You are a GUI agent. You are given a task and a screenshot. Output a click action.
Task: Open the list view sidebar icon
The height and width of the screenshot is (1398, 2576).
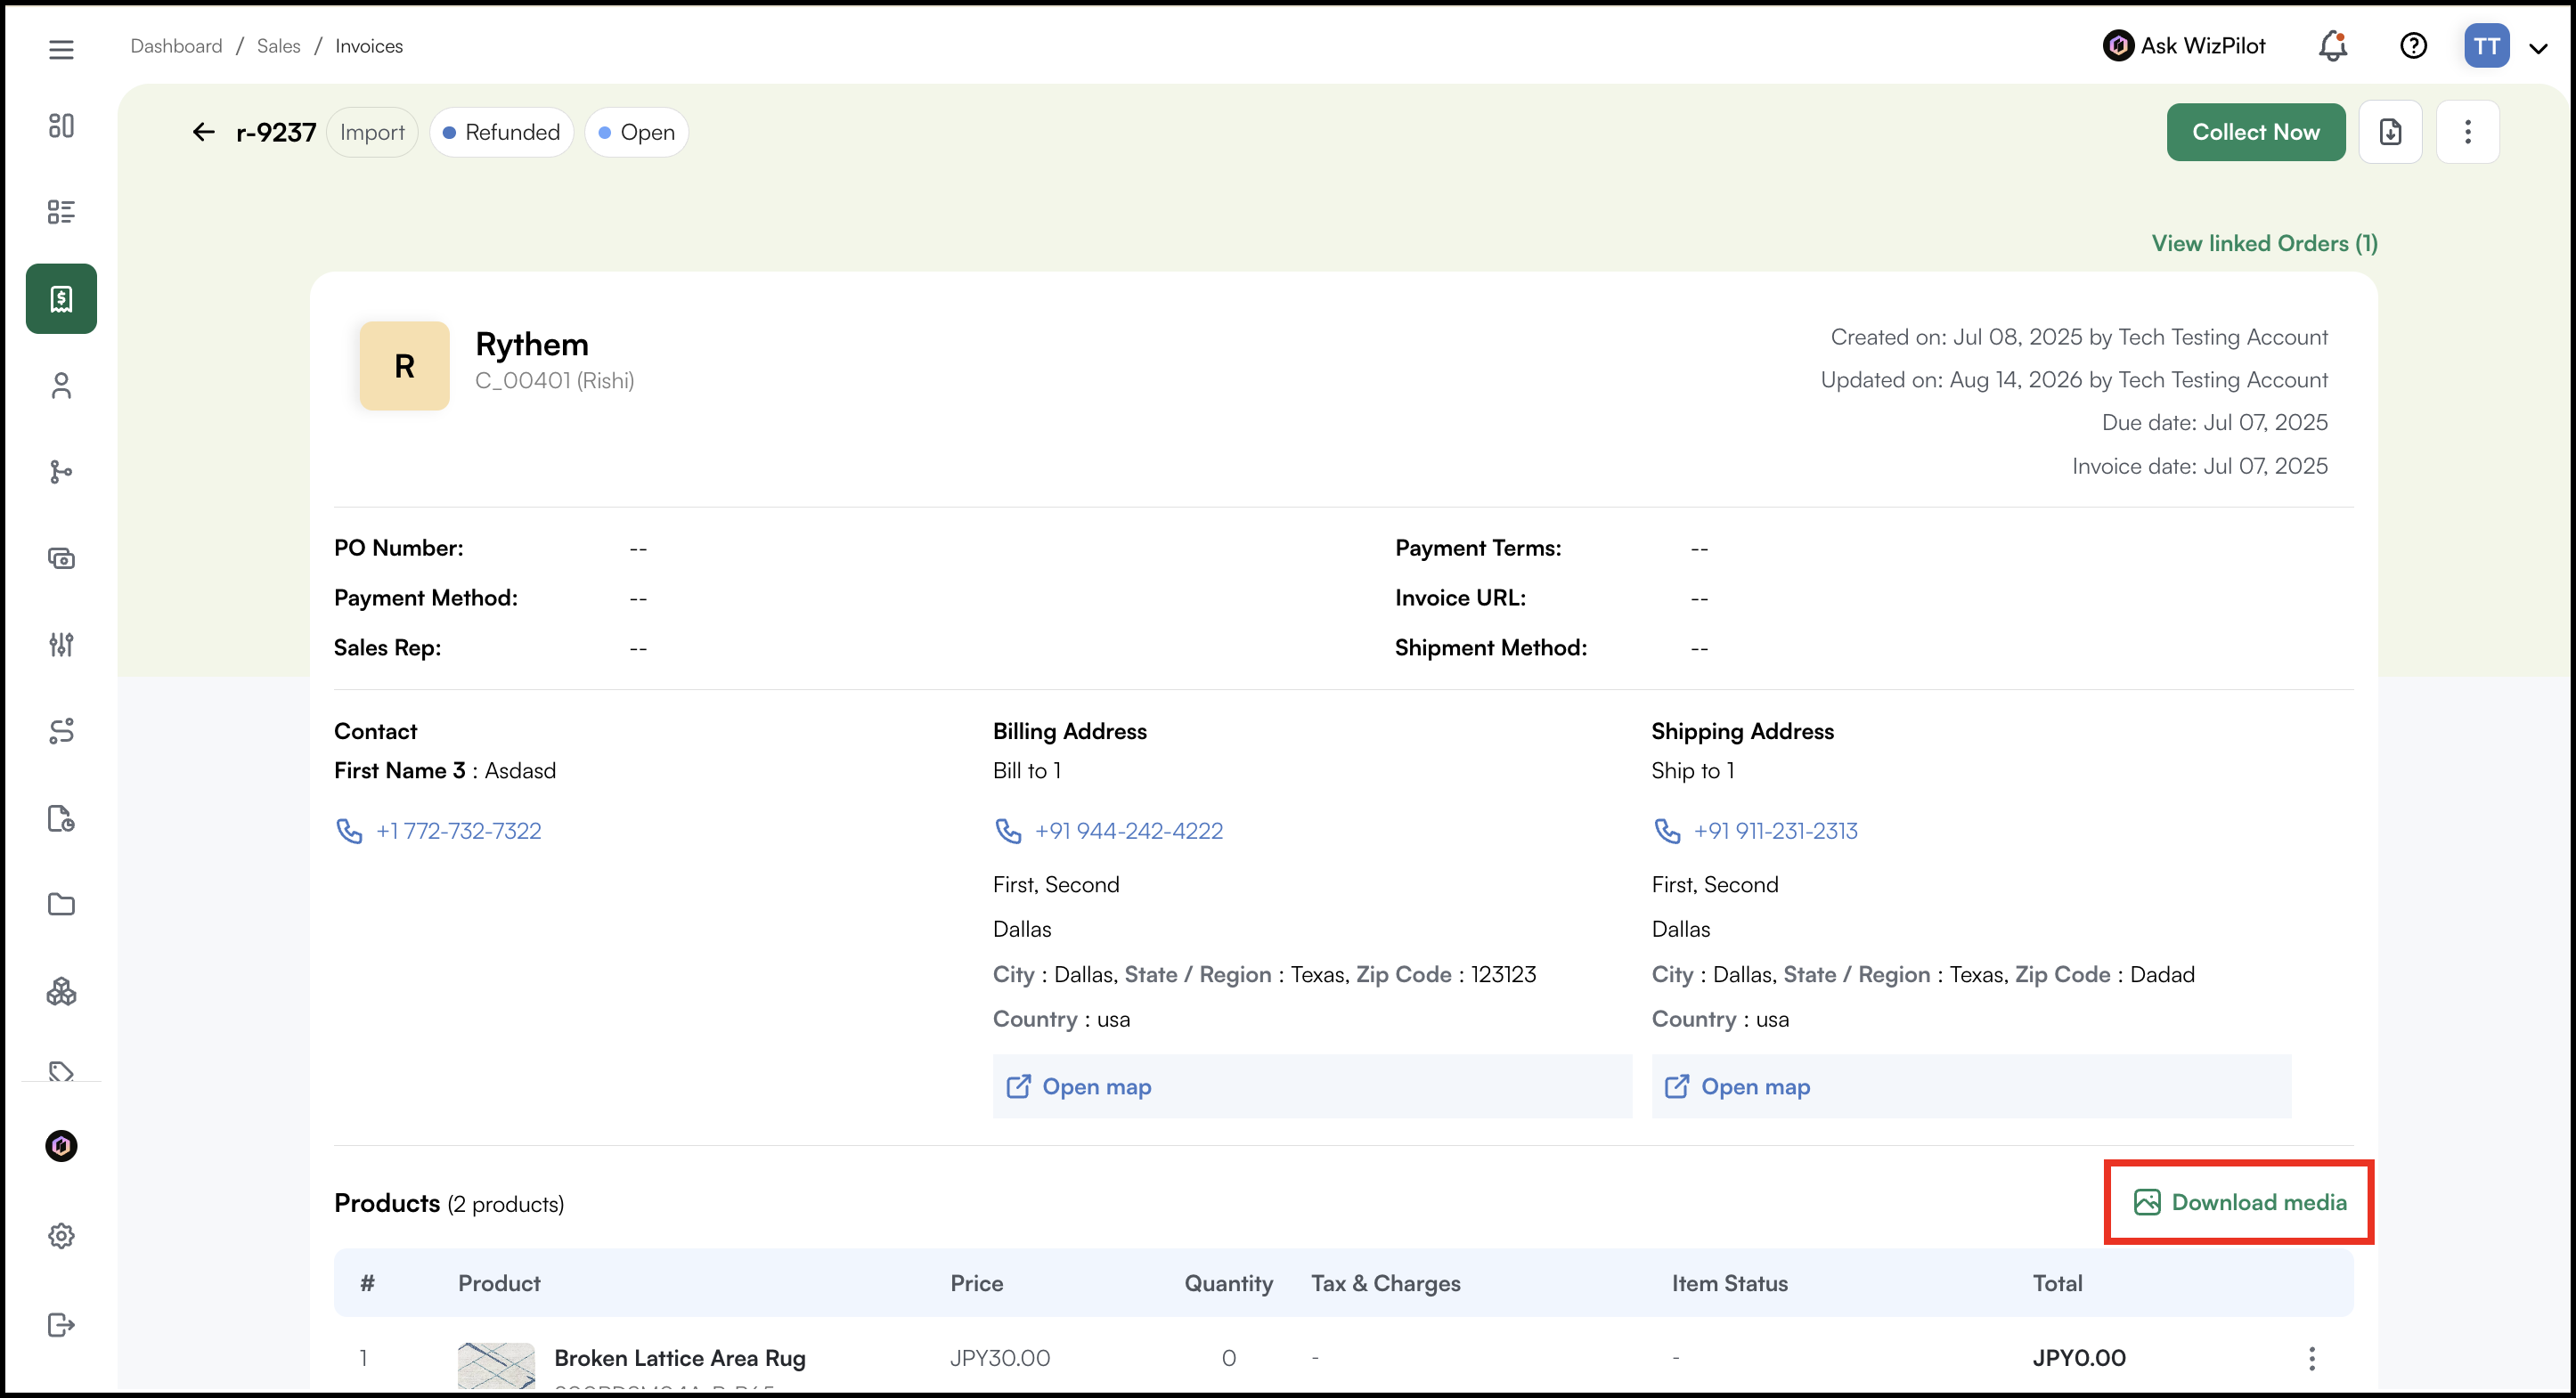click(x=61, y=212)
